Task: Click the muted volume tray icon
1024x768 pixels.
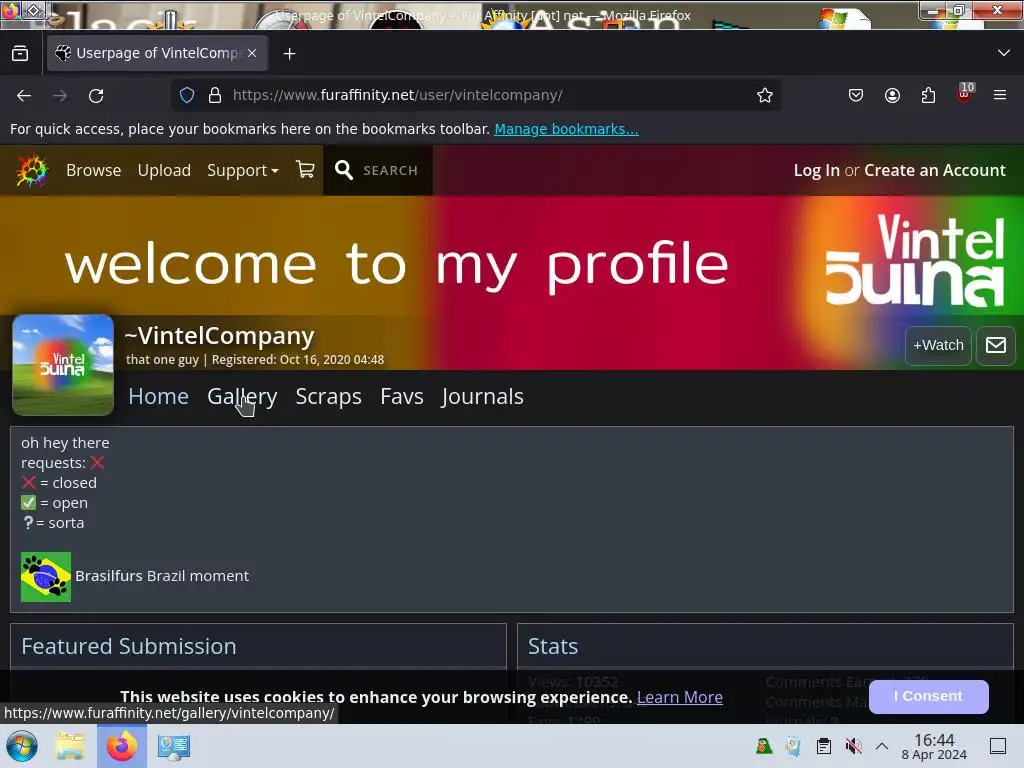Action: [854, 746]
